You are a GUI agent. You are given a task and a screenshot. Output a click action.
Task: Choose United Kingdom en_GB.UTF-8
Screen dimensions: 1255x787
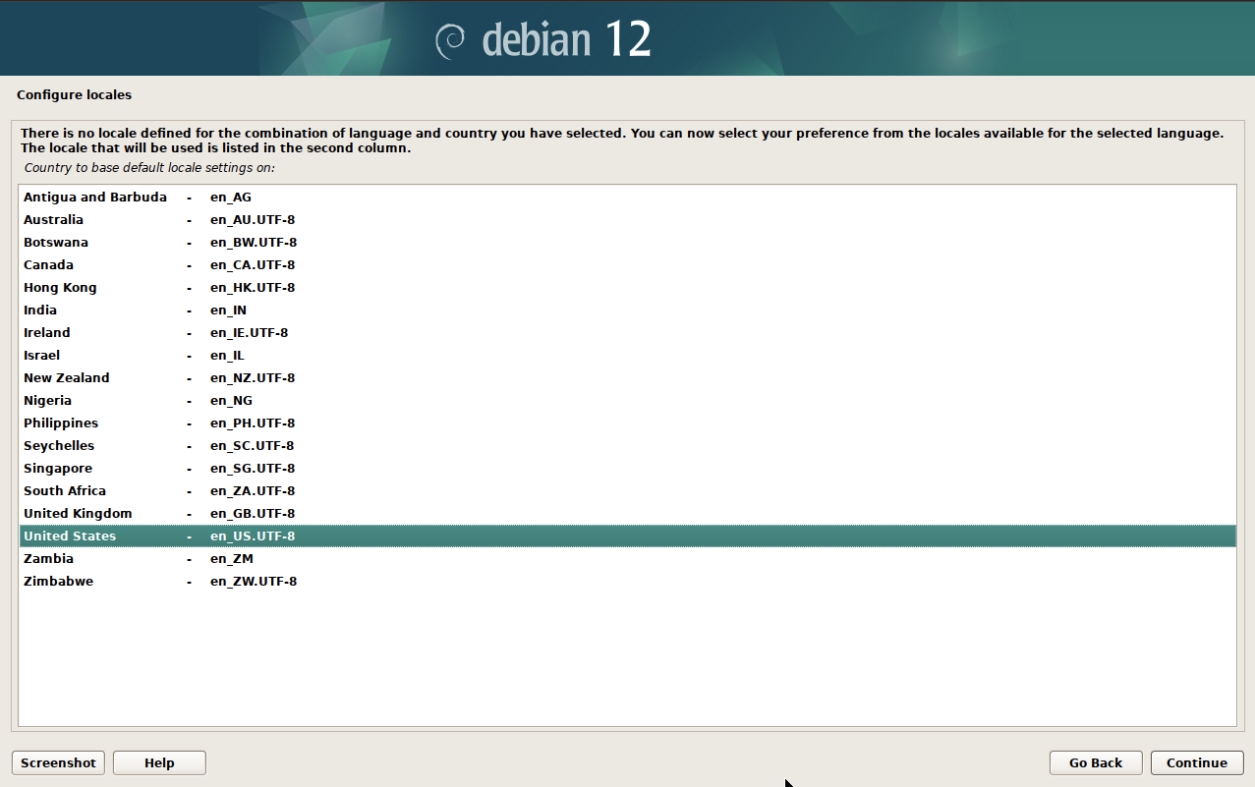[x=627, y=514]
